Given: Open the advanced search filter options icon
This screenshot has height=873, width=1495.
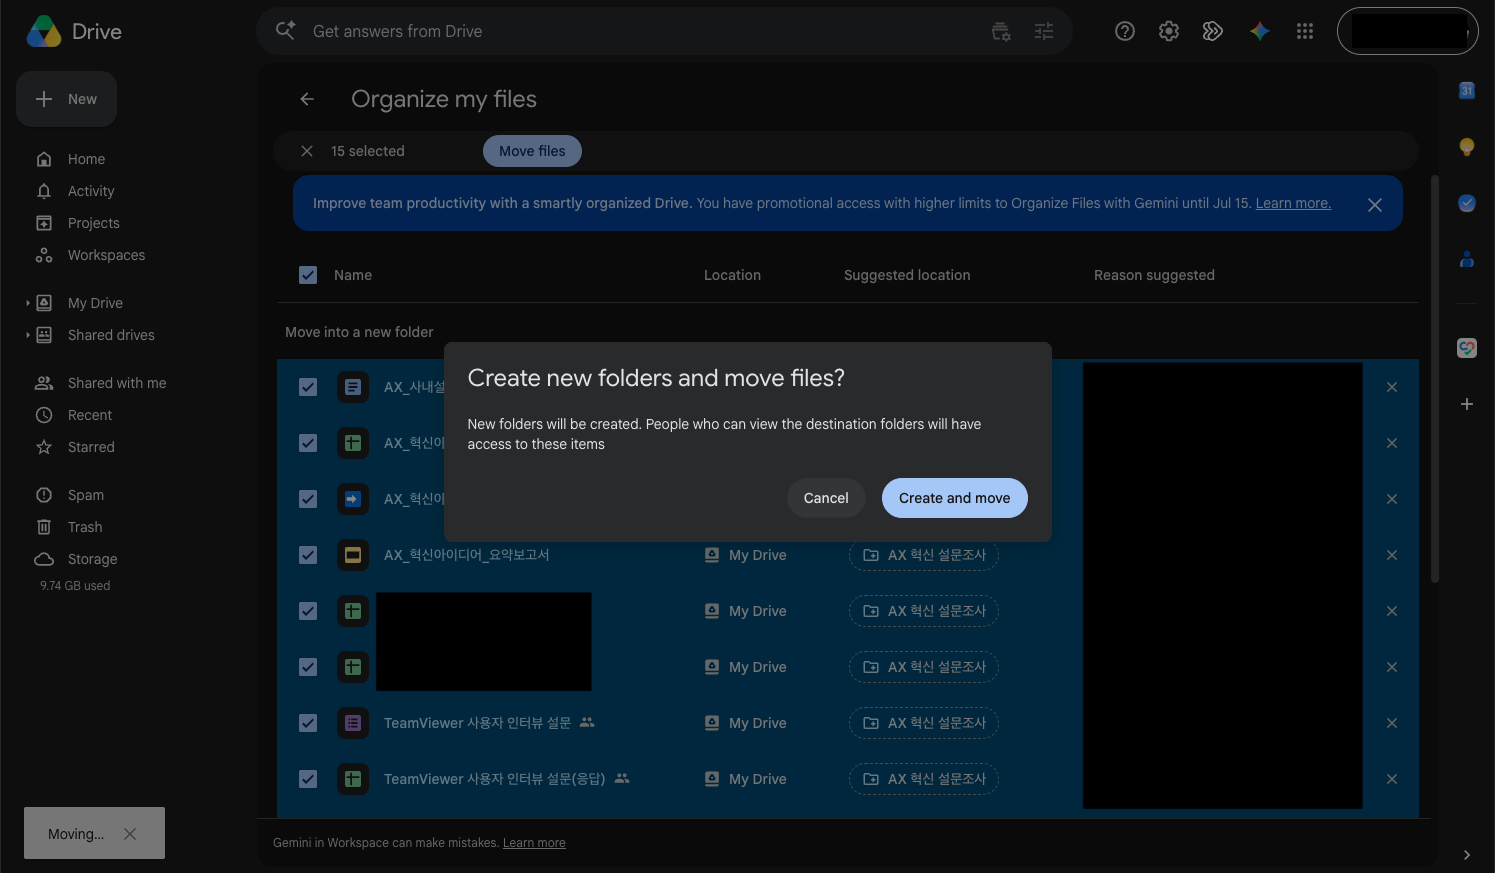Looking at the screenshot, I should pos(1044,31).
